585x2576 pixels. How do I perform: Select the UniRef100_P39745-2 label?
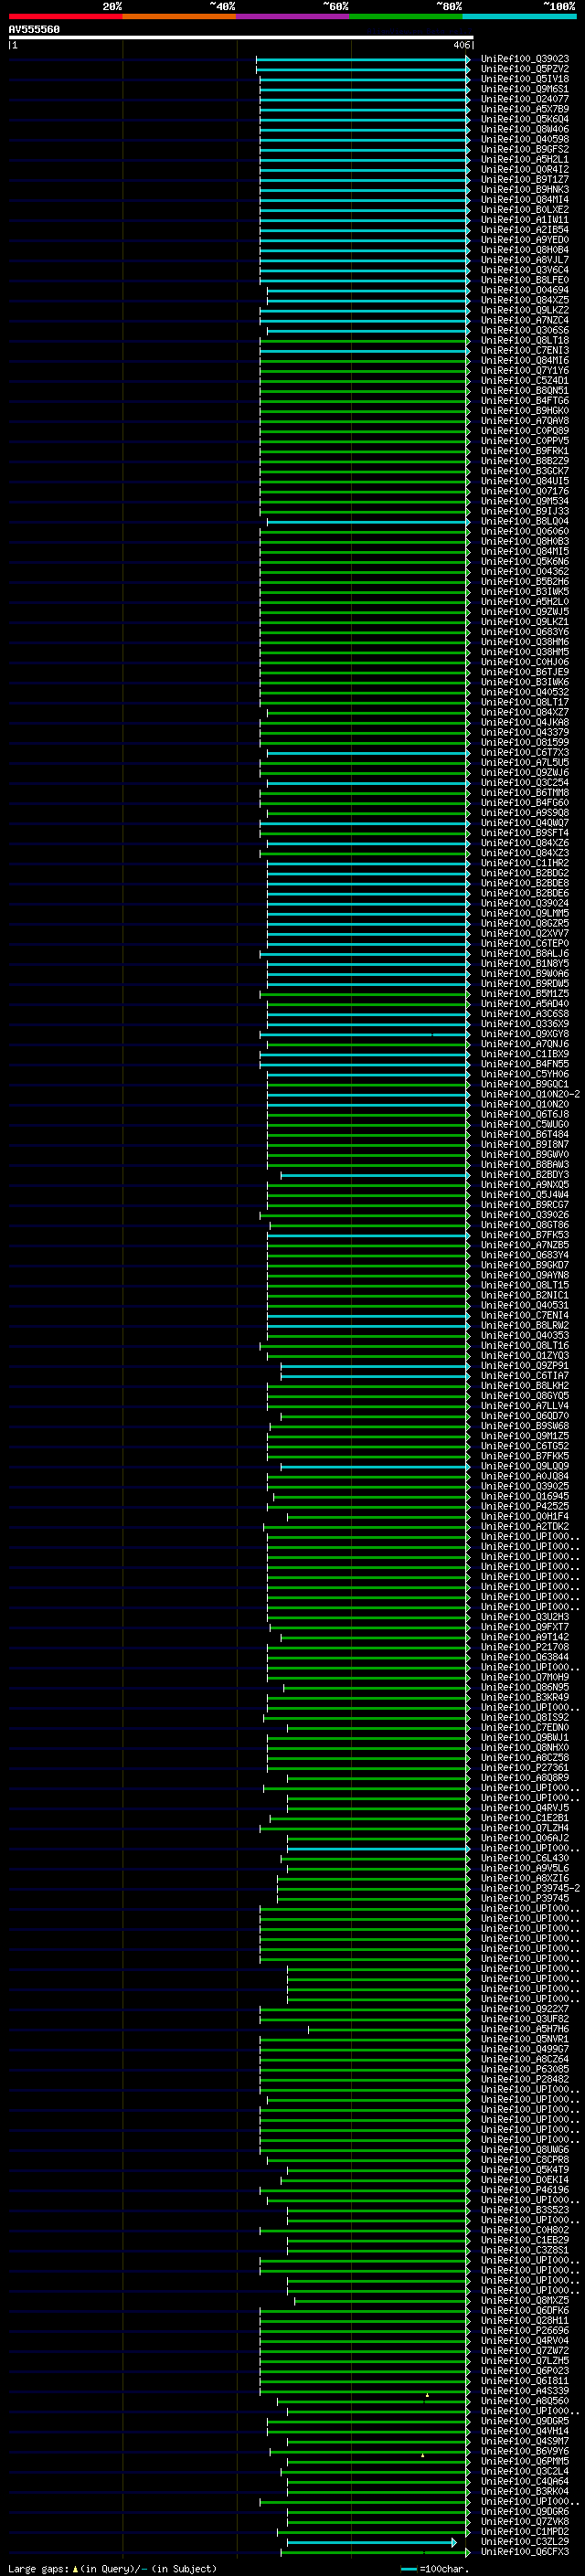[x=530, y=1888]
